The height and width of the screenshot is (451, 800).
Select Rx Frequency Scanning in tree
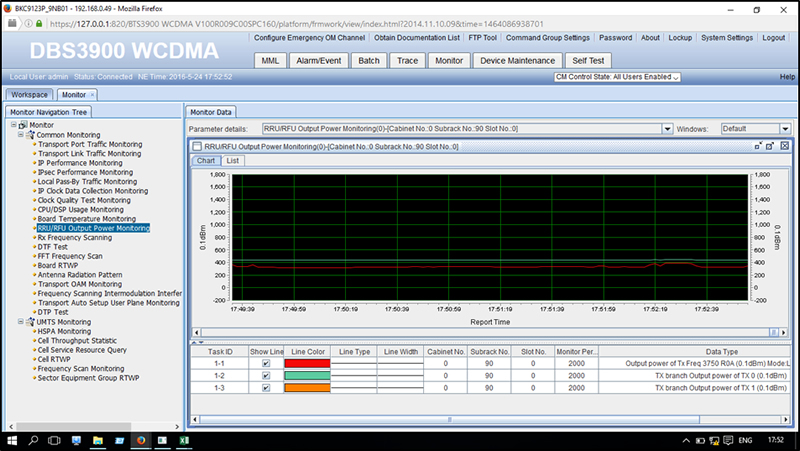click(x=74, y=238)
